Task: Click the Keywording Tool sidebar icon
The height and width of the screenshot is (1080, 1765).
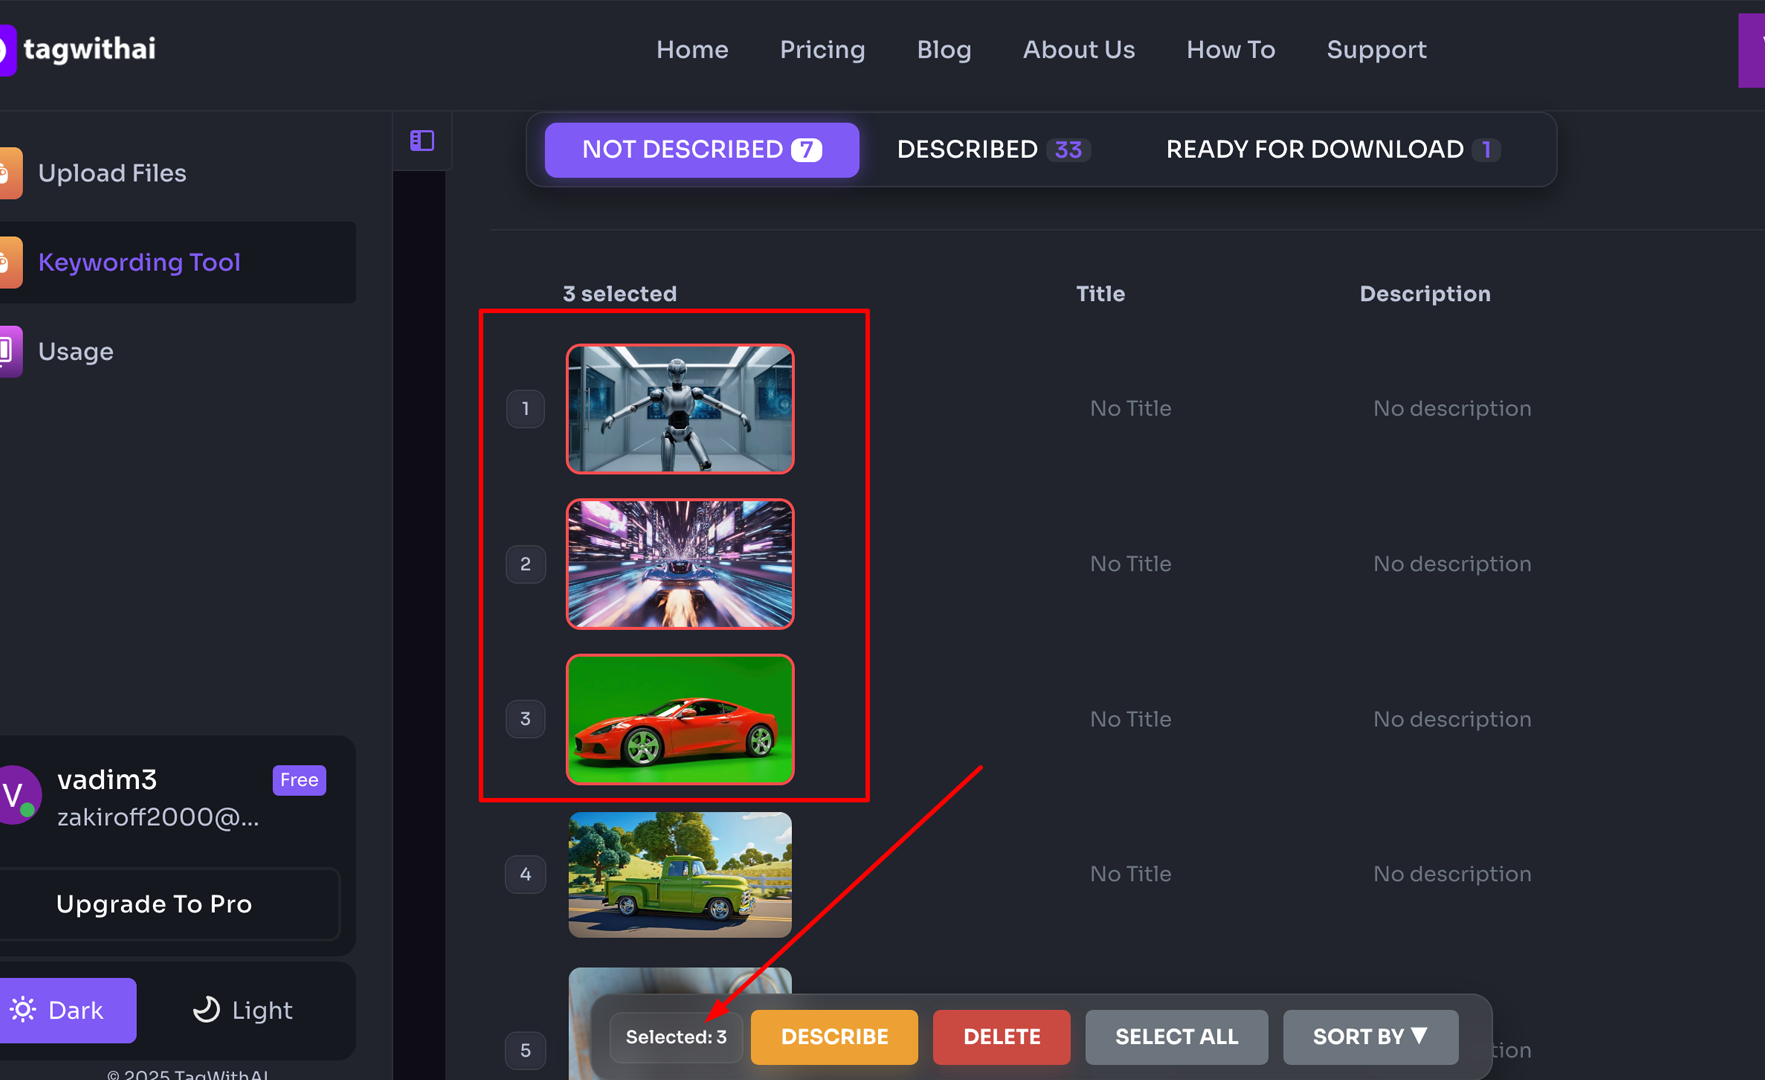Action: pyautogui.click(x=9, y=262)
